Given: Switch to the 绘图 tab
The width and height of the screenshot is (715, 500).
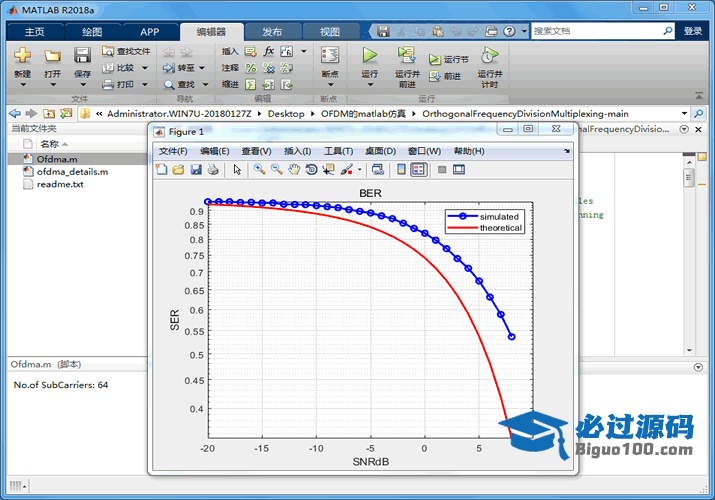Looking at the screenshot, I should pyautogui.click(x=92, y=31).
